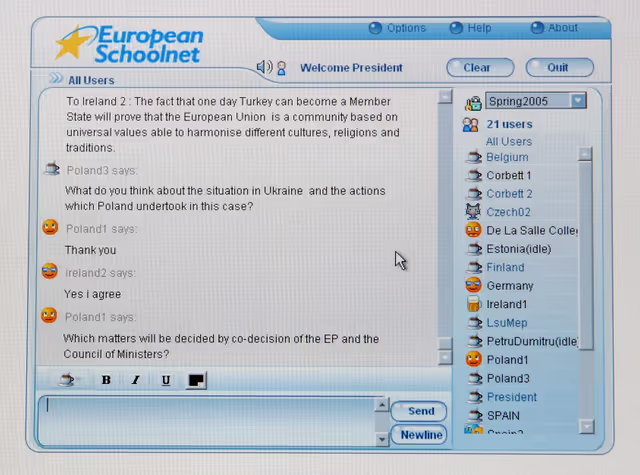The image size is (640, 475).
Task: Click the user profile icon beside Welcome President
Action: tap(281, 68)
